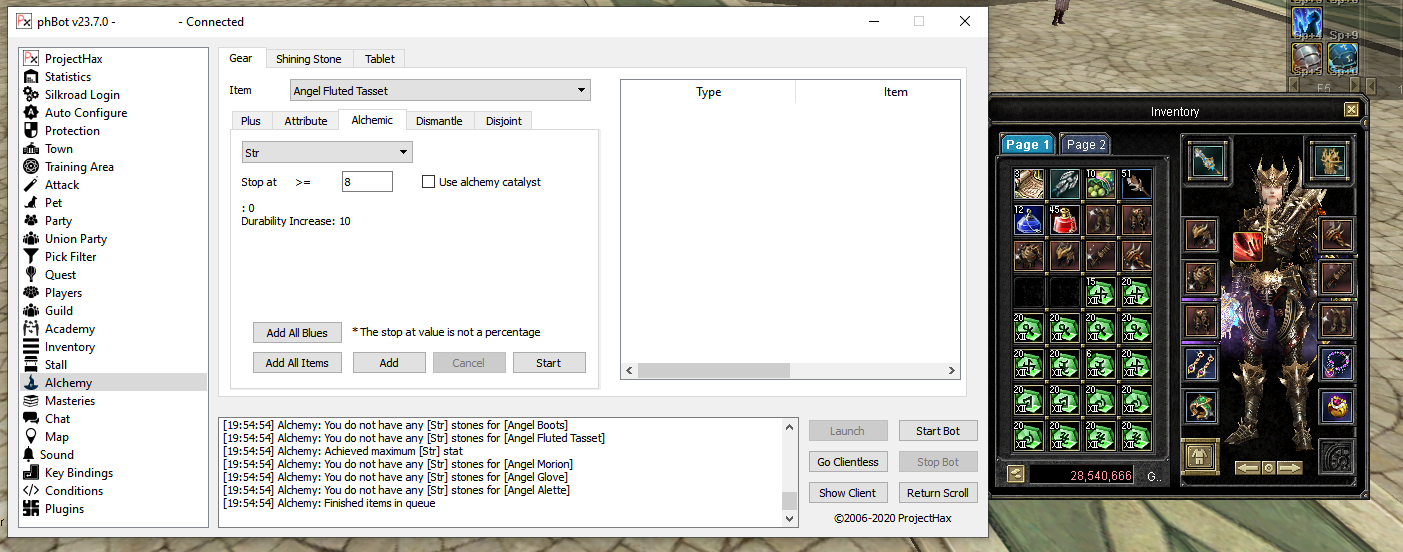The image size is (1403, 552).
Task: Click the Return Scroll button
Action: pyautogui.click(x=937, y=493)
